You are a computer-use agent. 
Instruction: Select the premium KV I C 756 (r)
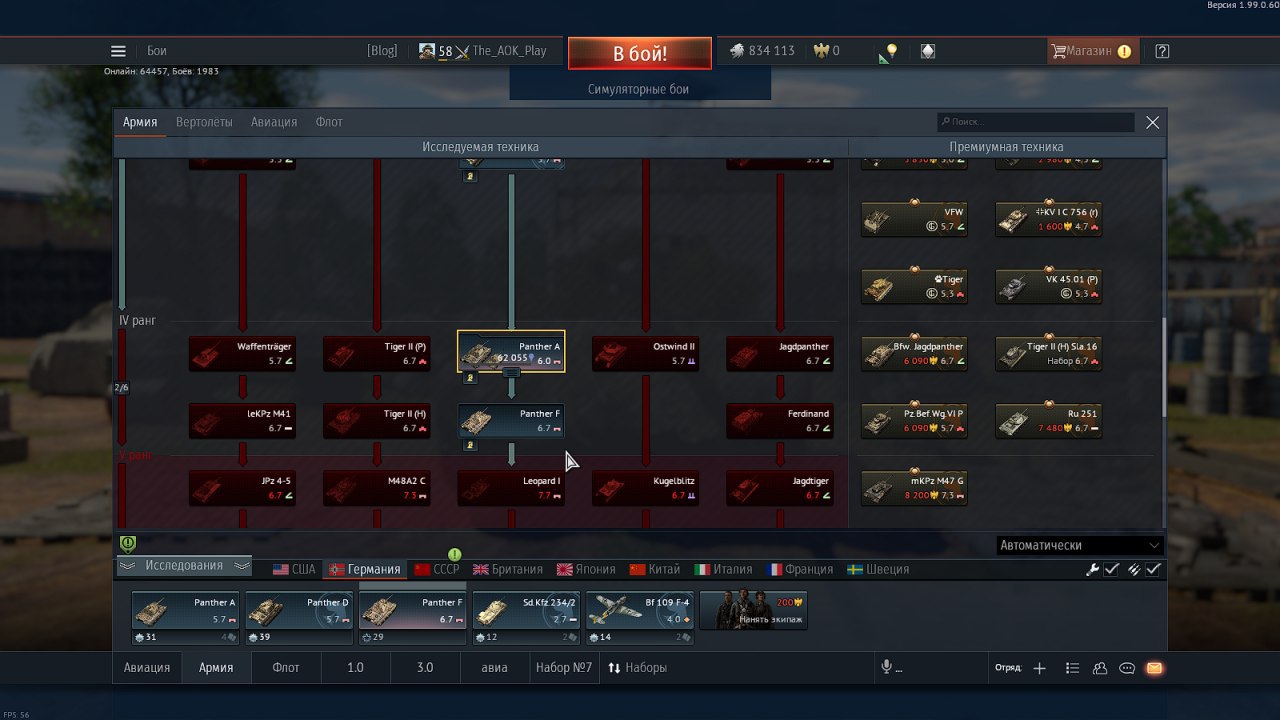tap(1048, 220)
